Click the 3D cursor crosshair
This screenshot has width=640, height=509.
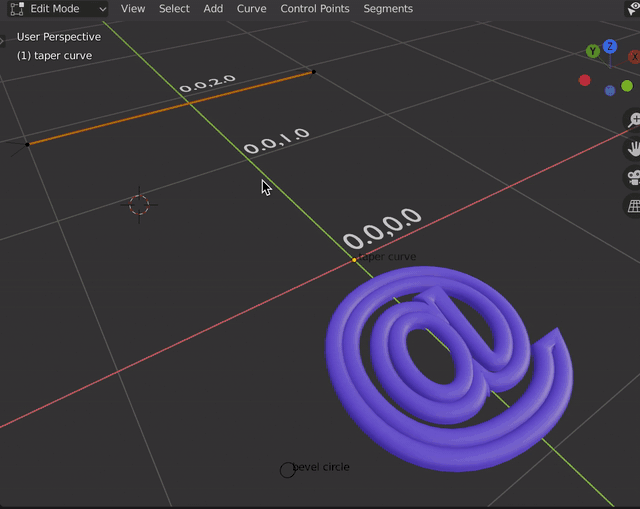pos(139,205)
